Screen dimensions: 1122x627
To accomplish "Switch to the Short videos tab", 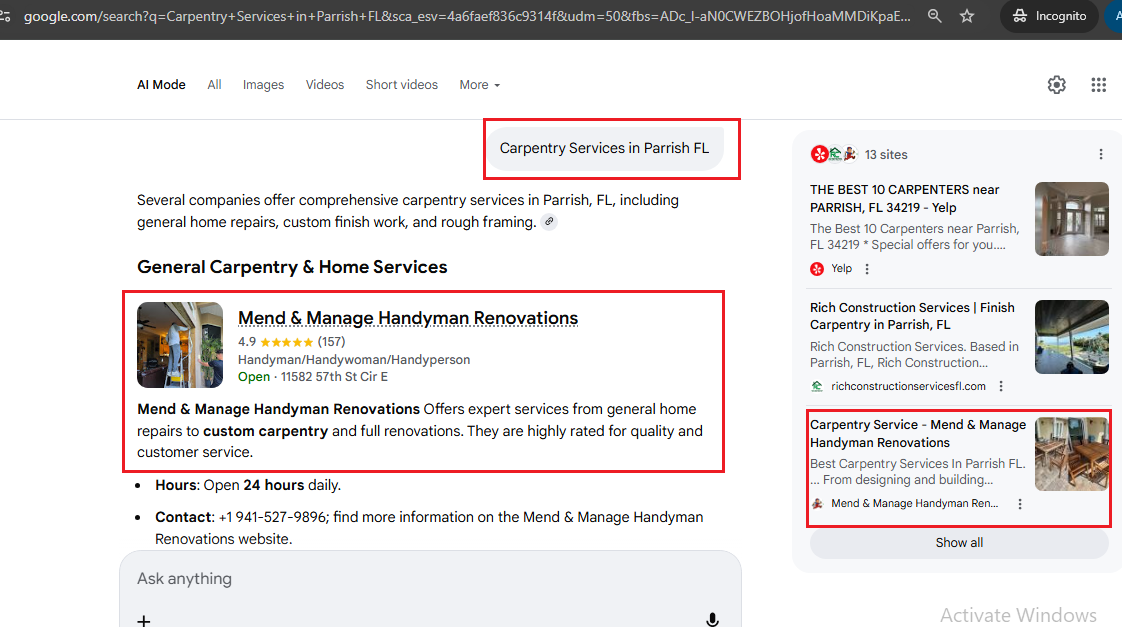I will tap(401, 85).
